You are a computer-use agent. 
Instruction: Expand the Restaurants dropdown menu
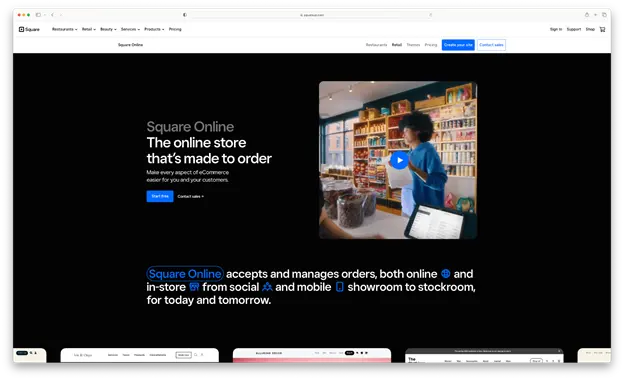[x=64, y=29]
